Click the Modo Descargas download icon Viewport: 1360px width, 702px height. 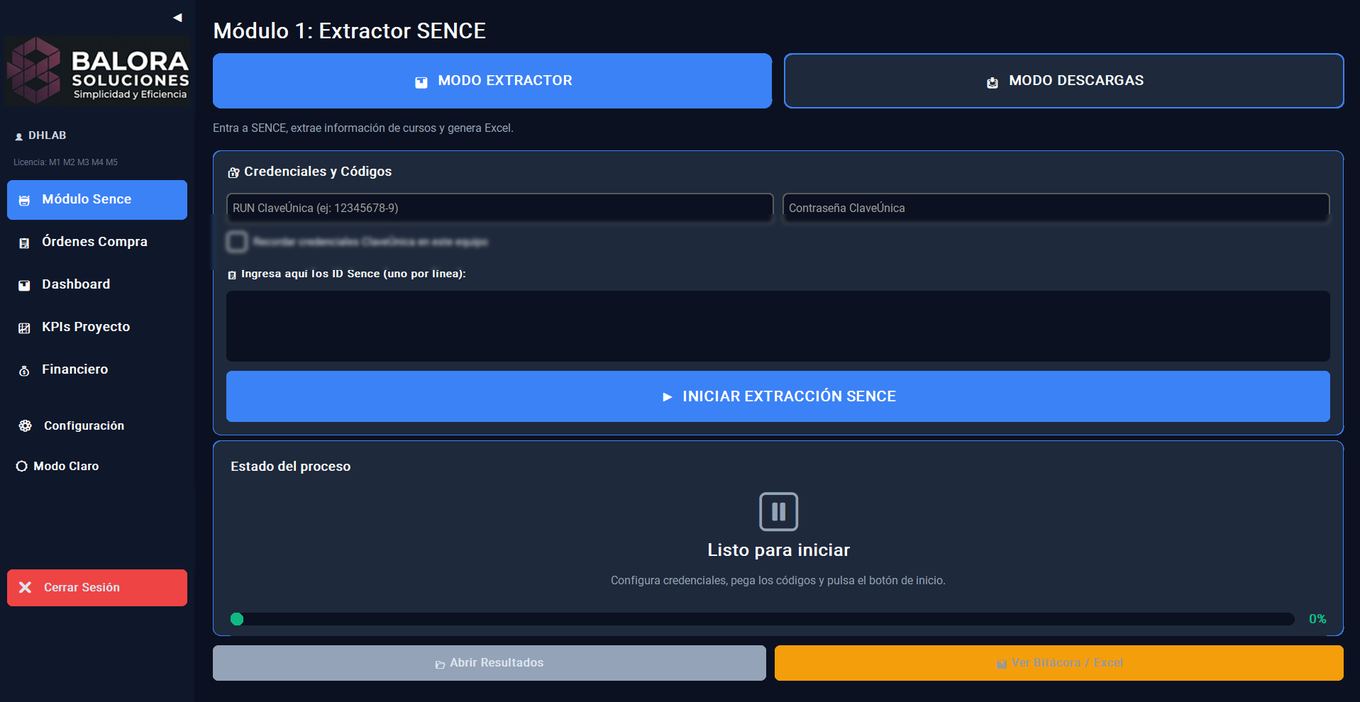992,82
